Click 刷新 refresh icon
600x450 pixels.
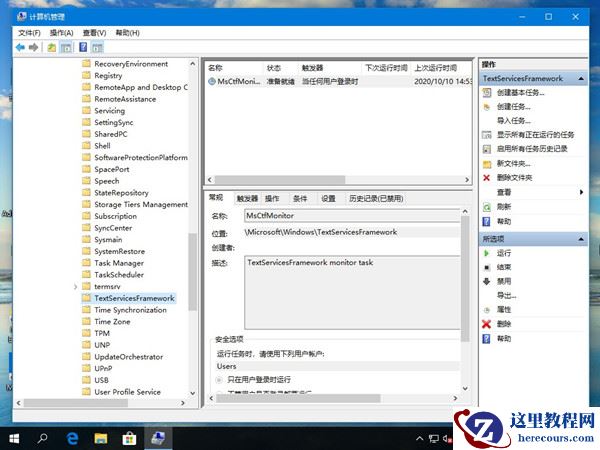487,207
